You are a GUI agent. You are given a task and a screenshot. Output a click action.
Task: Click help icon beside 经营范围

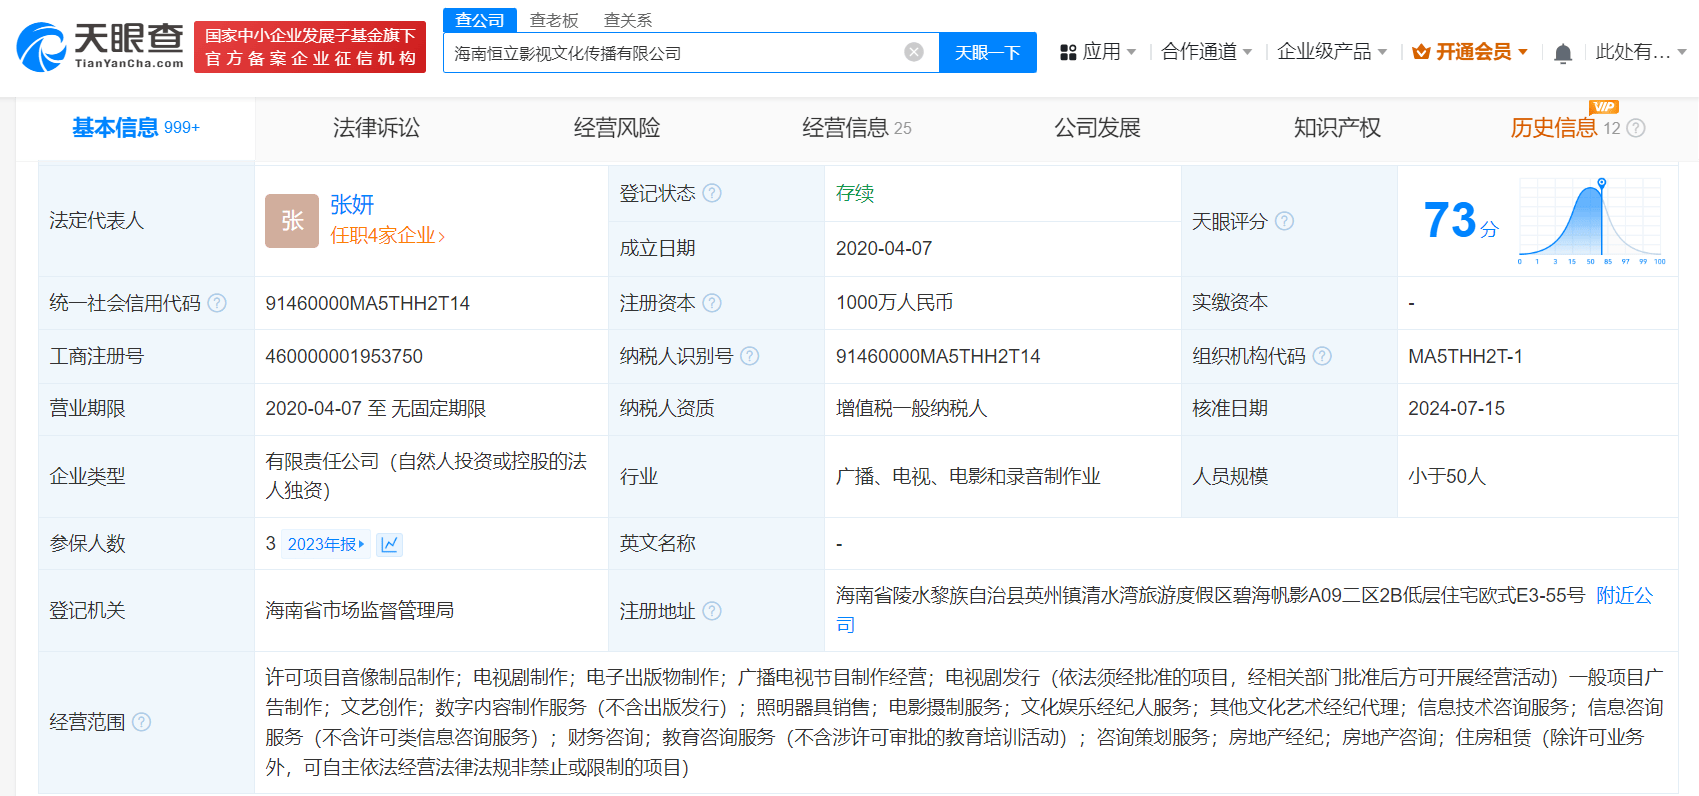141,722
